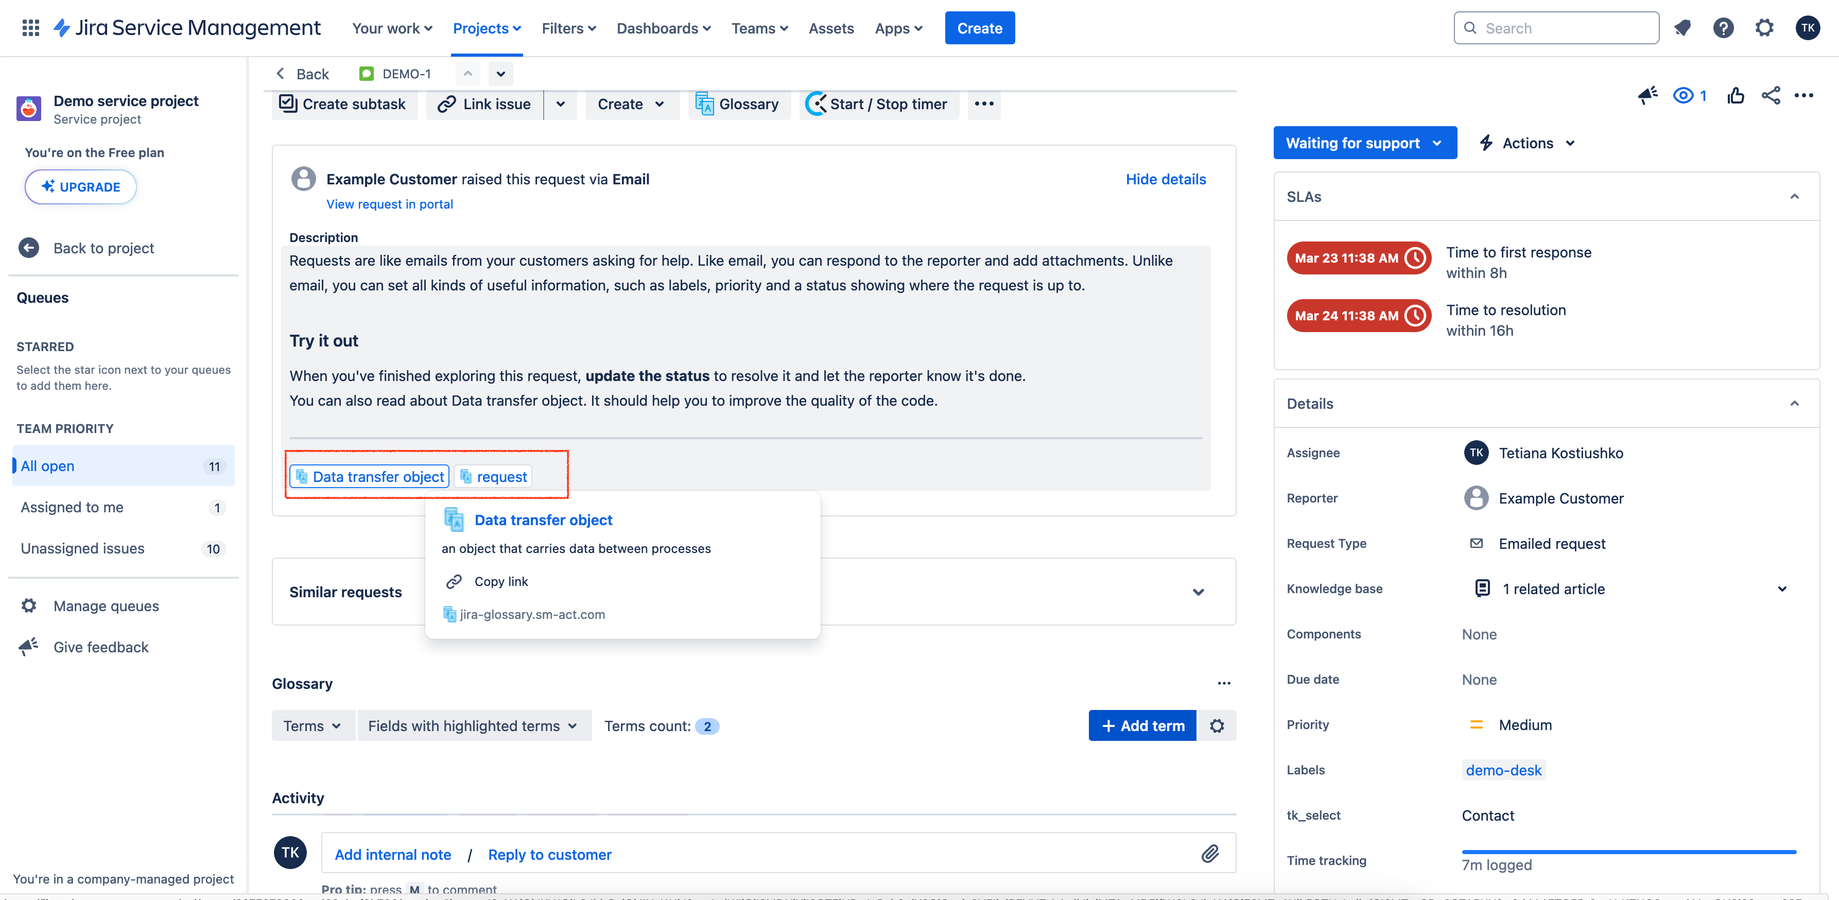The image size is (1839, 900).
Task: Open the notifications icon
Action: click(x=1683, y=28)
